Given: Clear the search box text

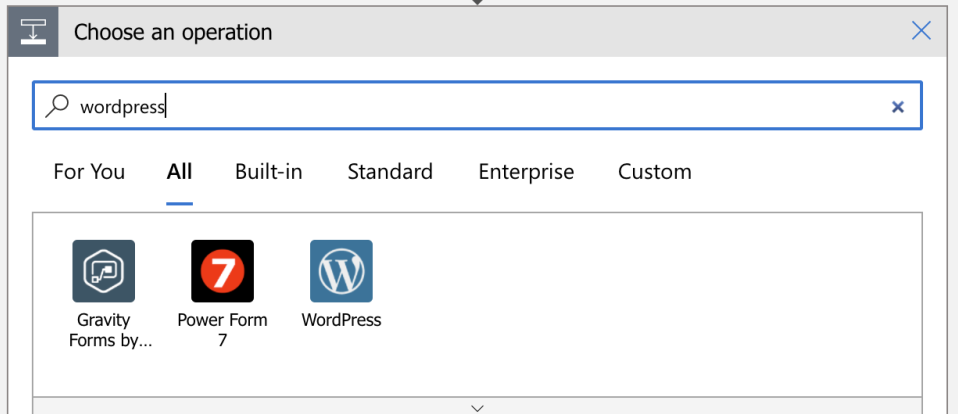Looking at the screenshot, I should (898, 107).
